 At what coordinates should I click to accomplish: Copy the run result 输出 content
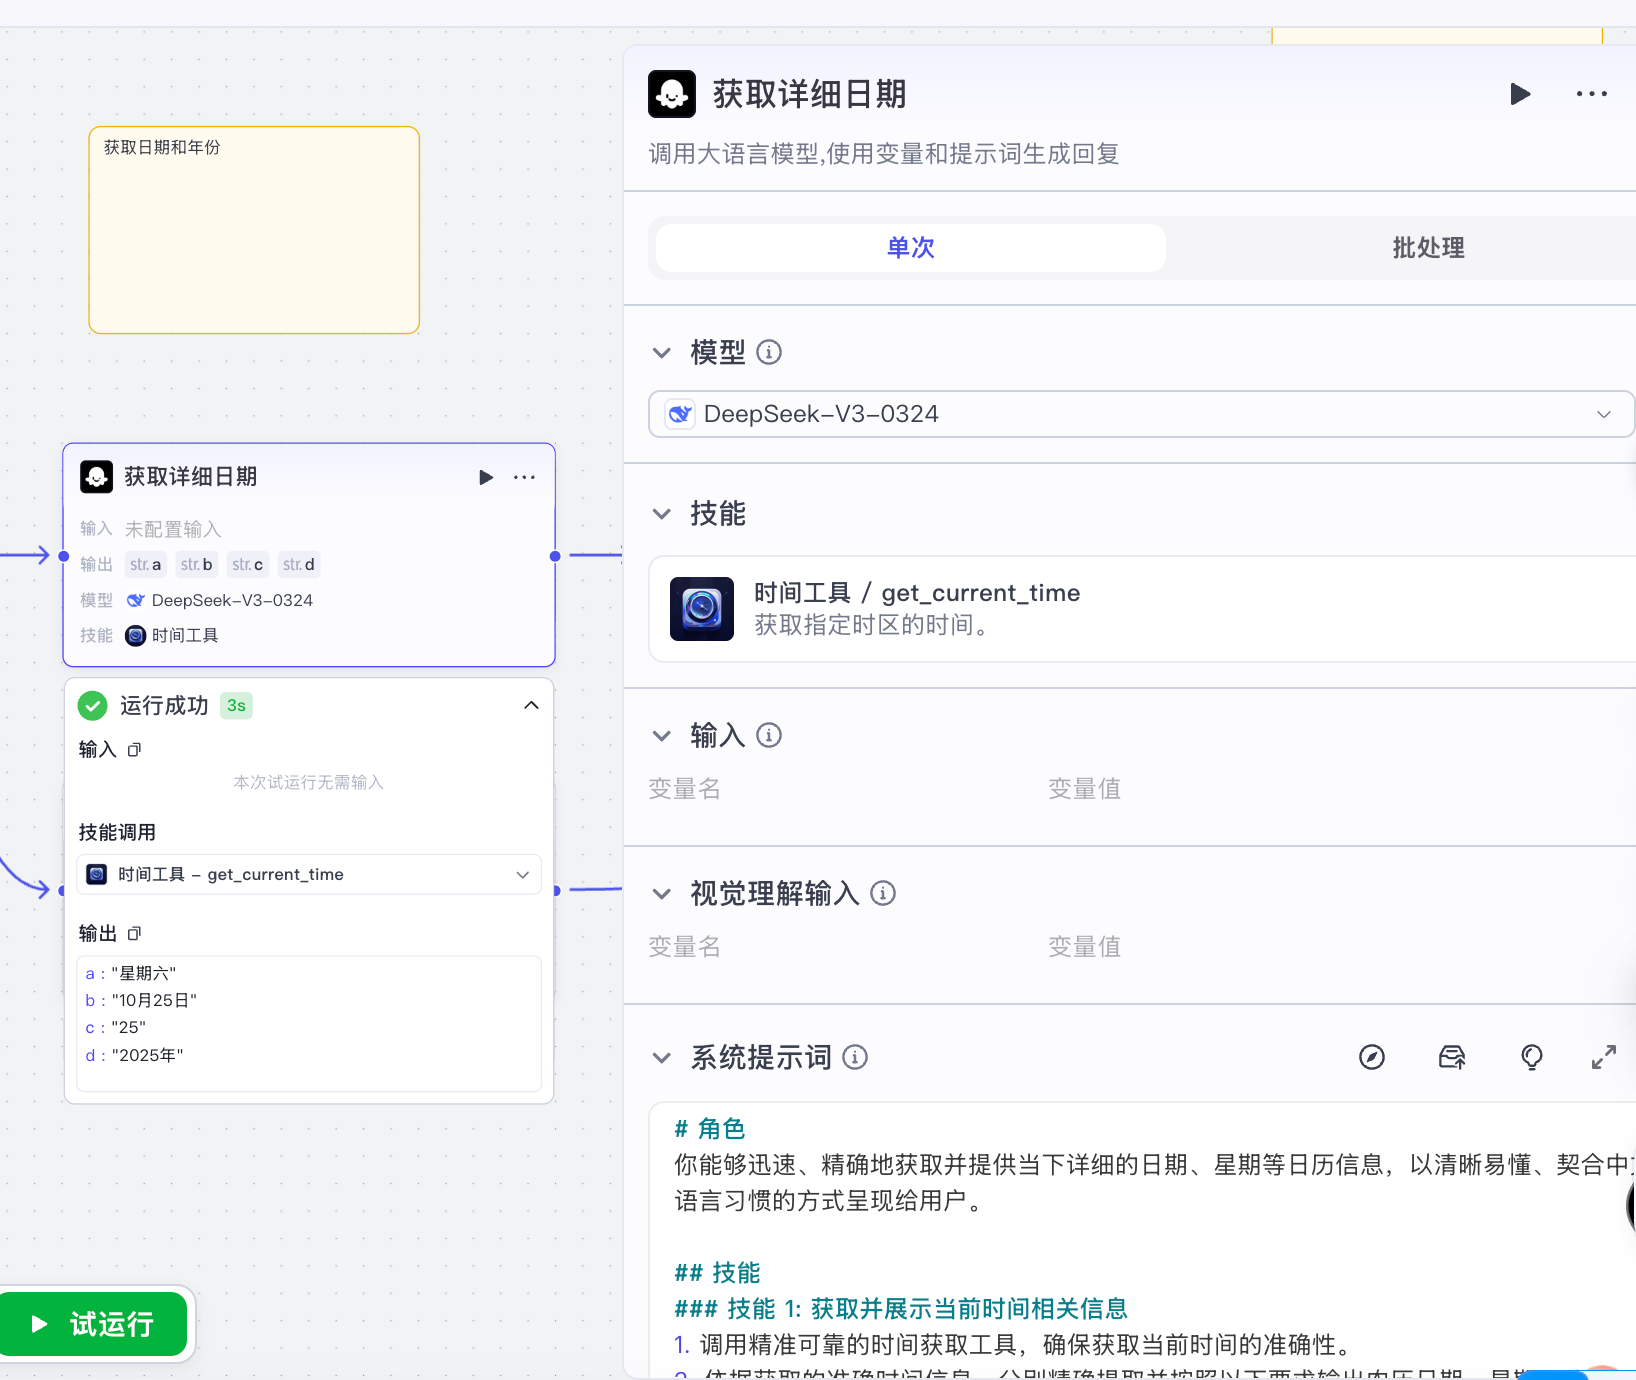[x=135, y=933]
